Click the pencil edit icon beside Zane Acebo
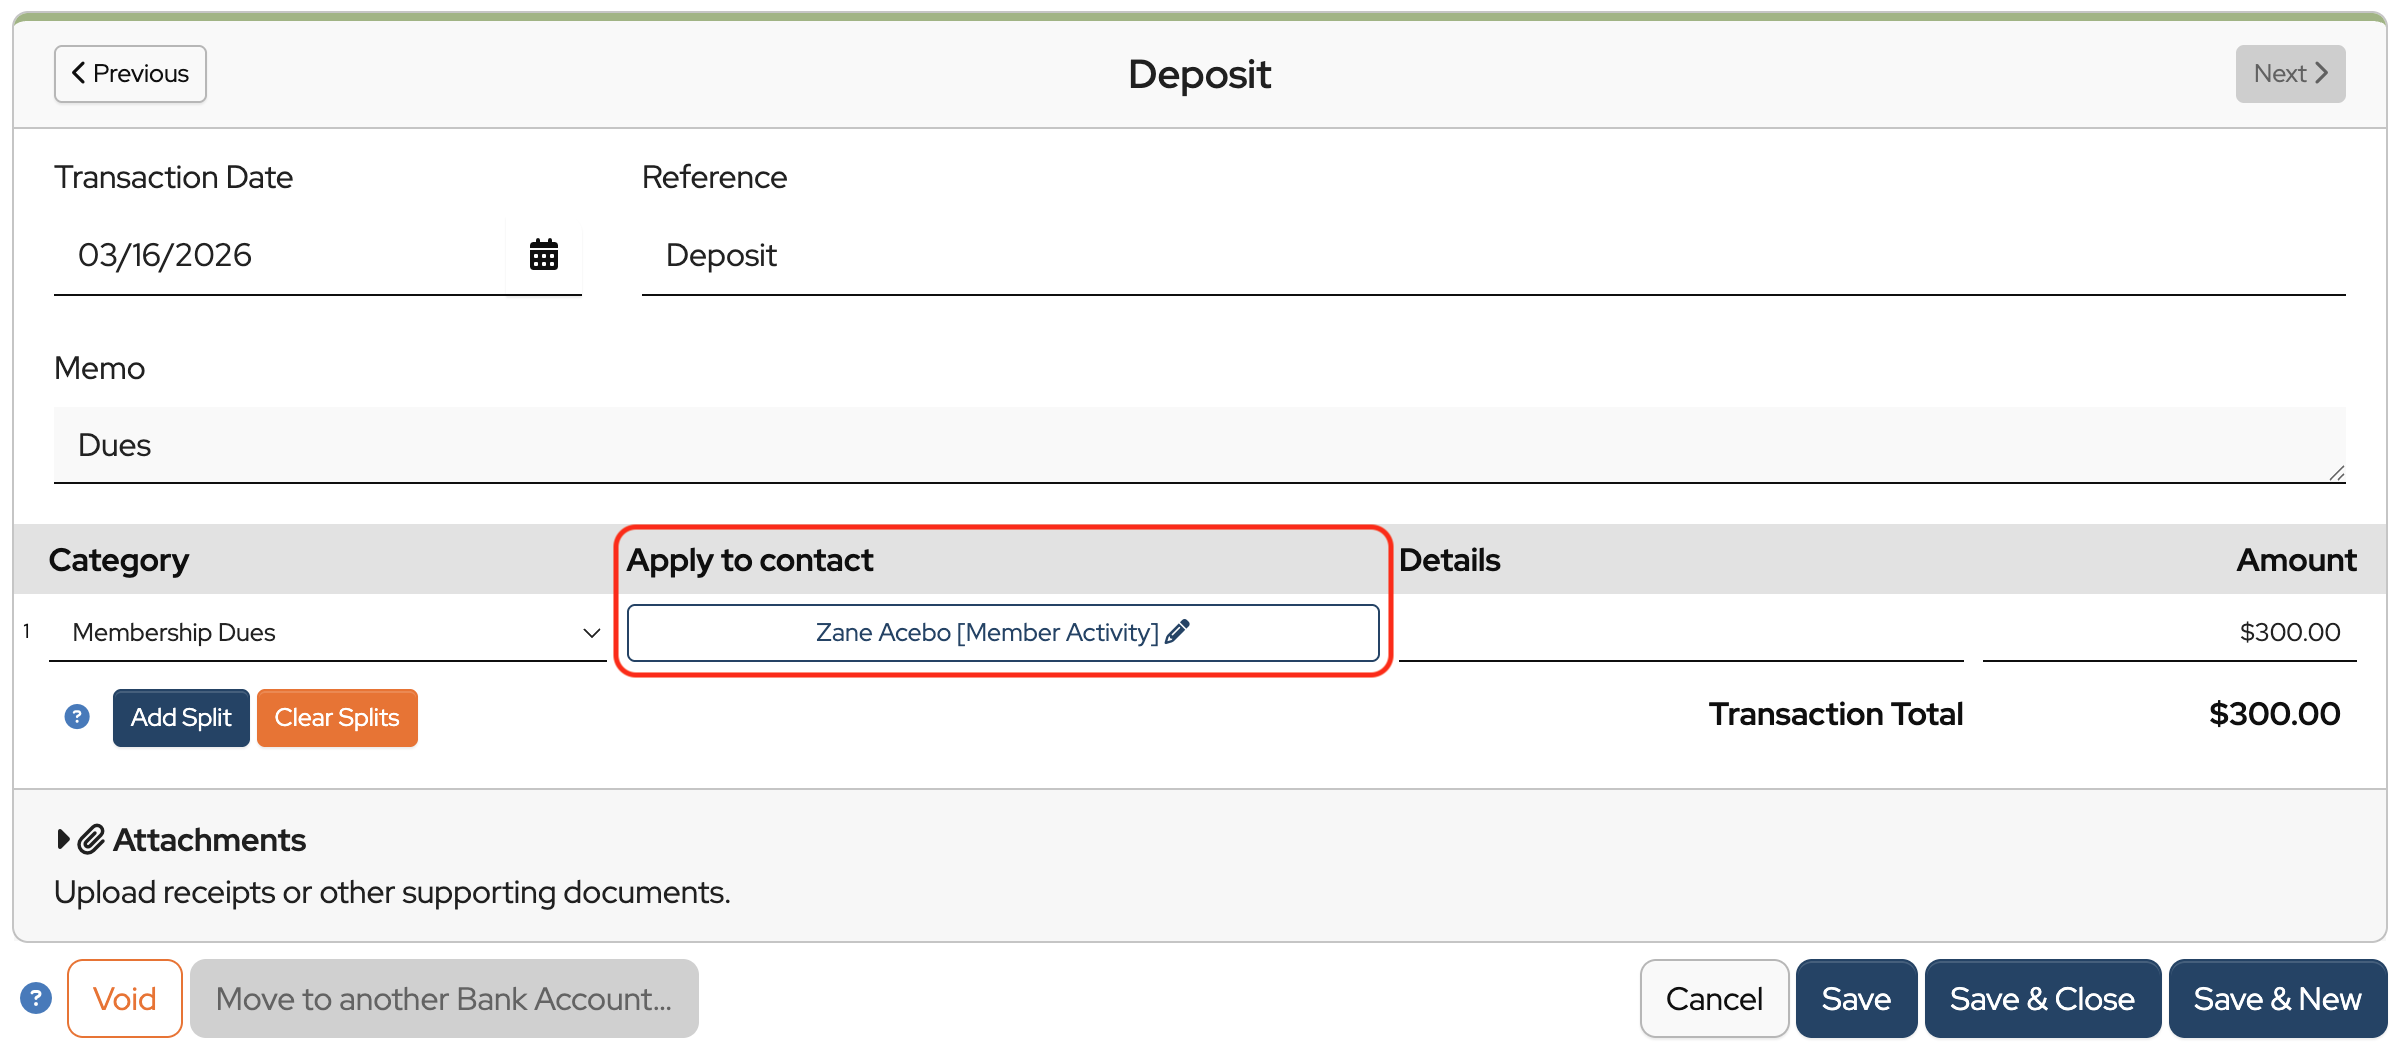Image resolution: width=2402 pixels, height=1060 pixels. click(1177, 632)
